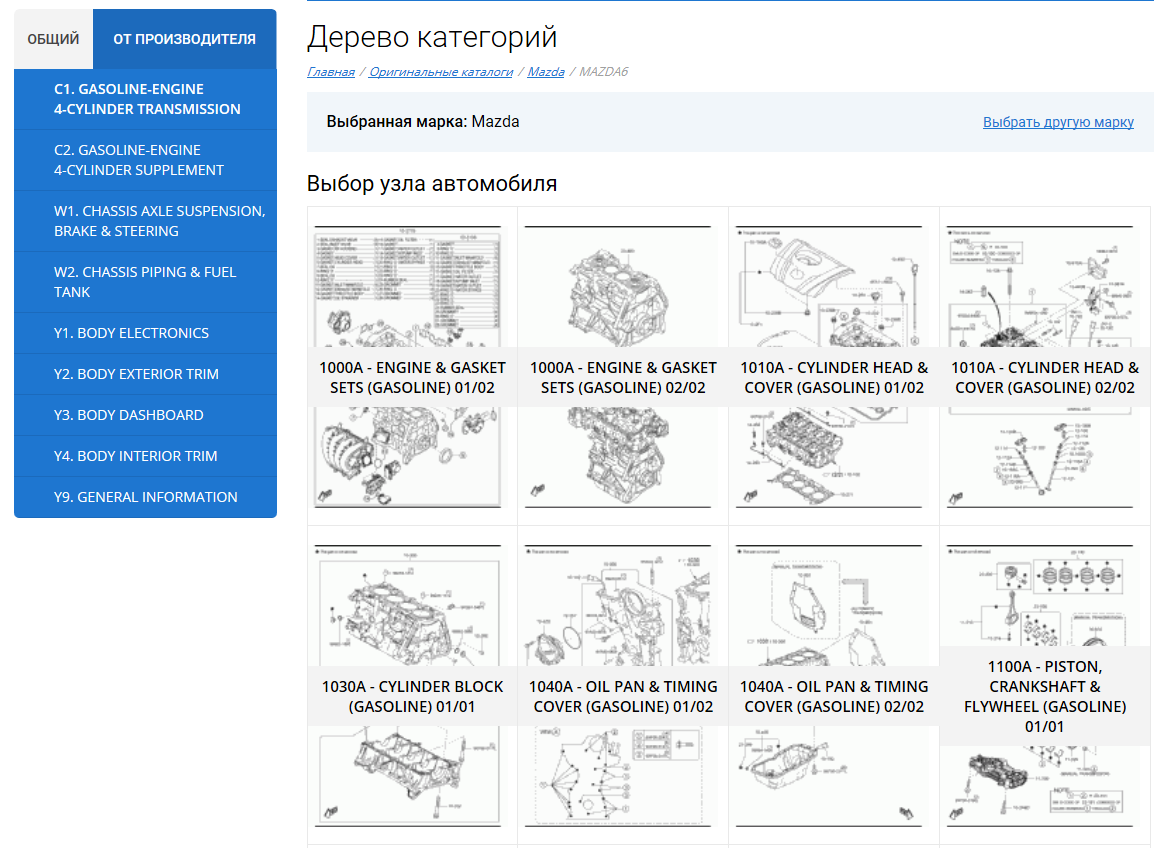This screenshot has height=848, width=1172.
Task: Select Y2. Body Exterior Trim category
Action: click(146, 374)
